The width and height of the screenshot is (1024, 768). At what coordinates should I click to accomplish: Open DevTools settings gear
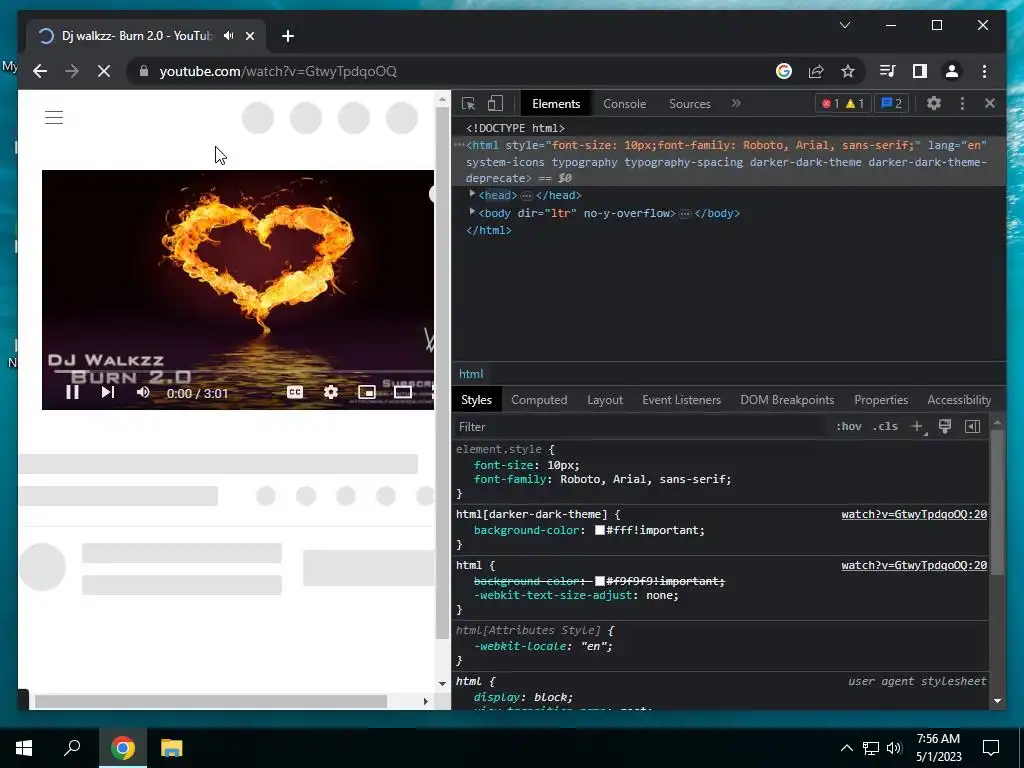click(x=934, y=103)
